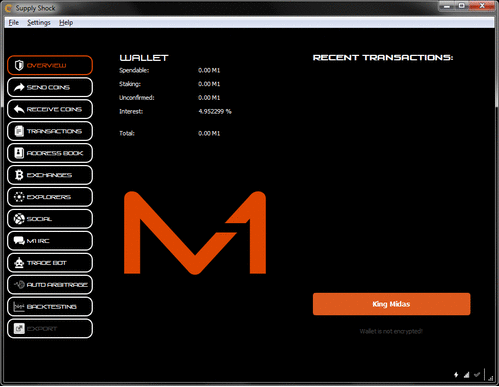This screenshot has height=387, width=499.
Task: Click the RECENT TRANSACTIONS heading
Action: (x=383, y=58)
